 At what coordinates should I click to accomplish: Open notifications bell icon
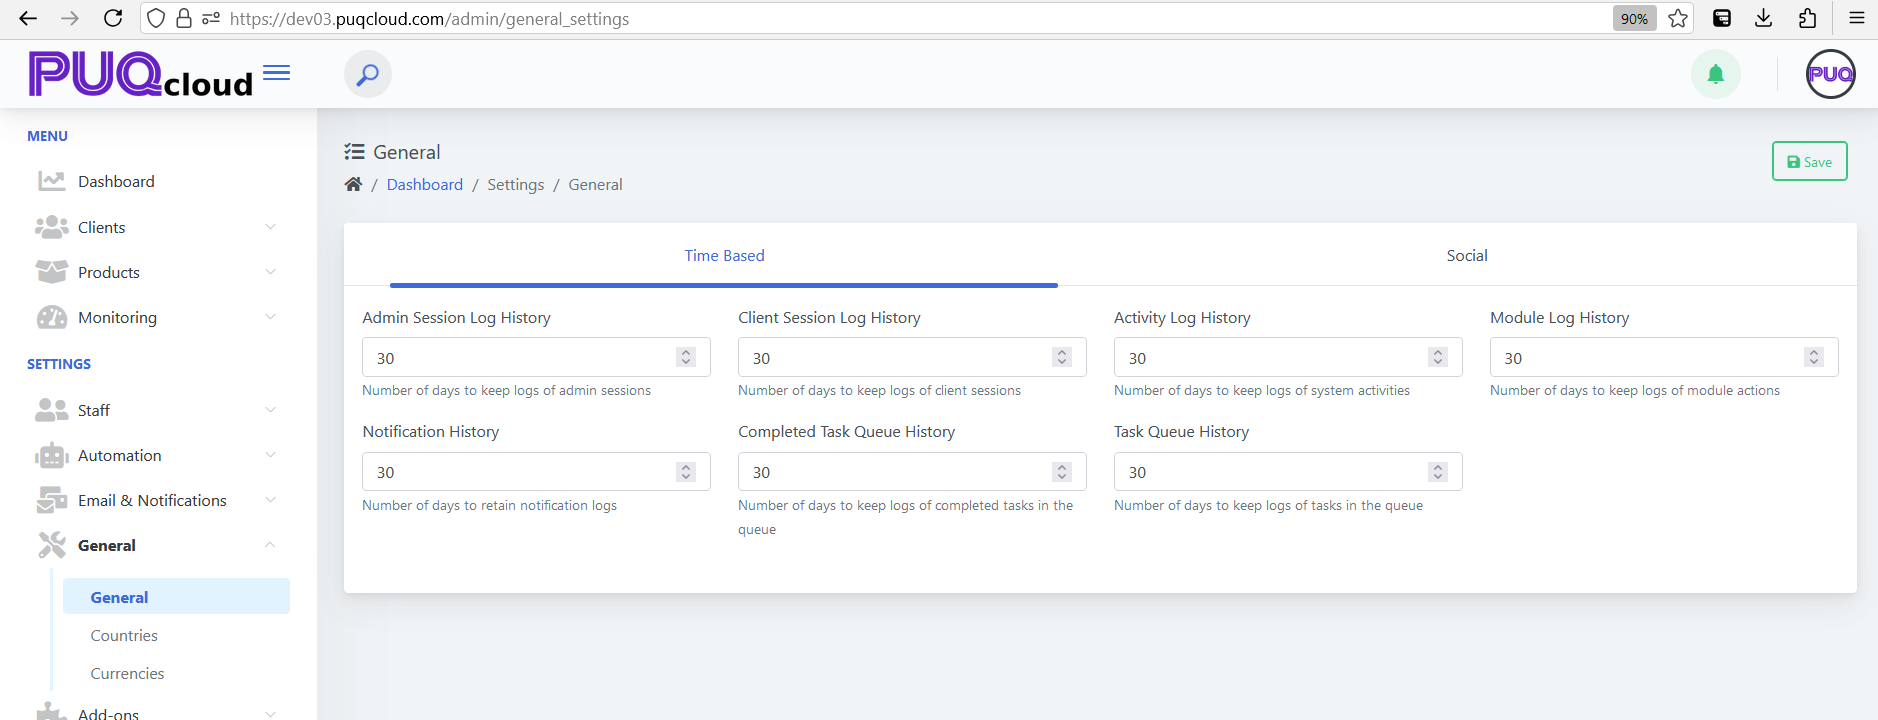pyautogui.click(x=1716, y=74)
